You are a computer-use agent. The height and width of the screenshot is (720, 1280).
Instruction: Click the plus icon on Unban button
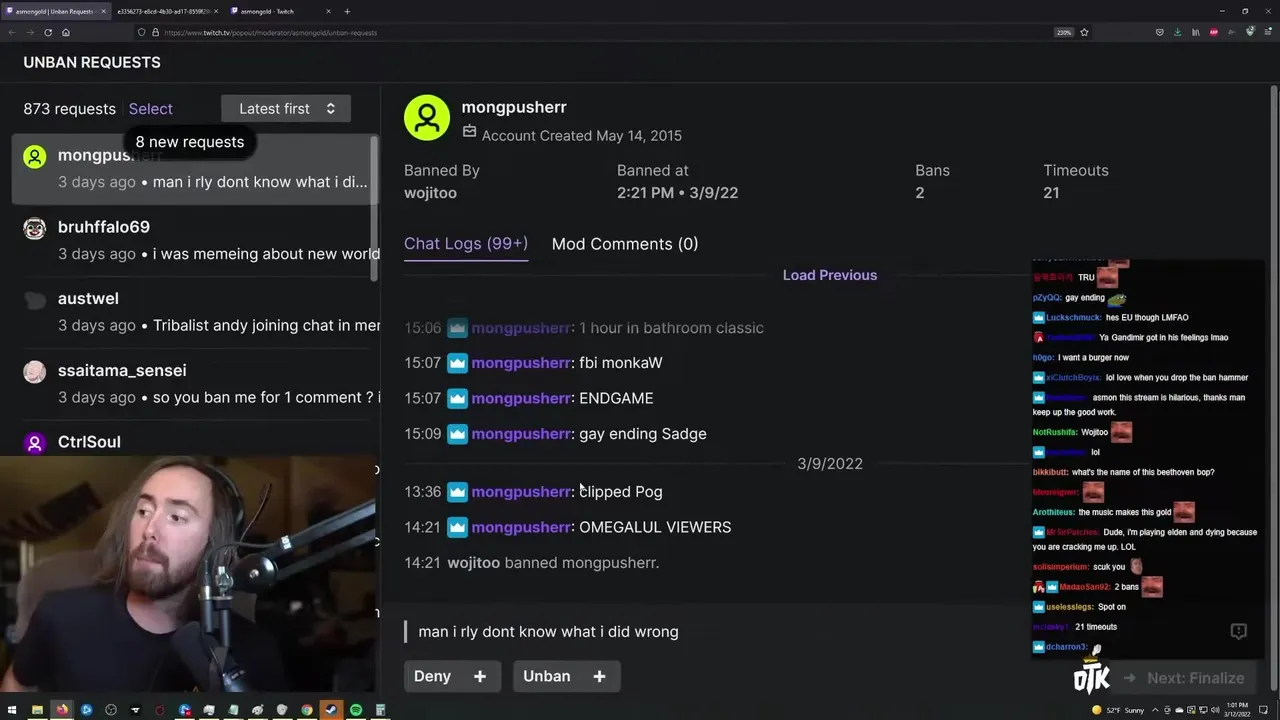click(599, 677)
